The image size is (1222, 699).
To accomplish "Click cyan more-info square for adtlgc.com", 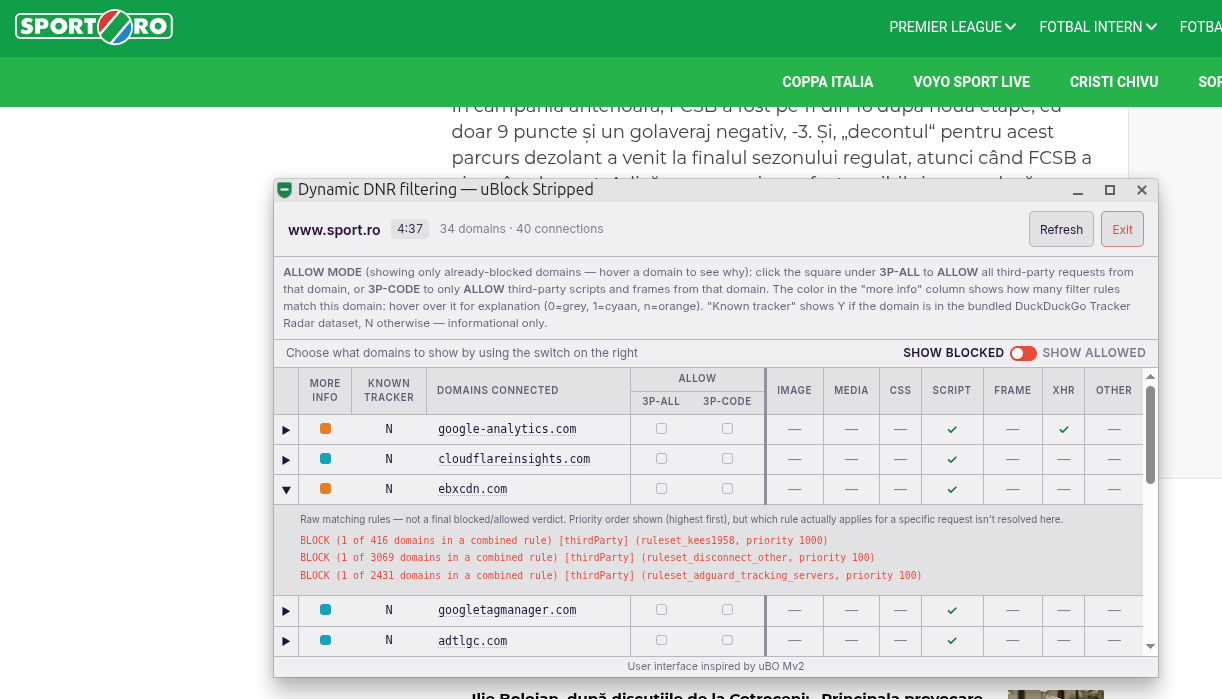I will [325, 640].
